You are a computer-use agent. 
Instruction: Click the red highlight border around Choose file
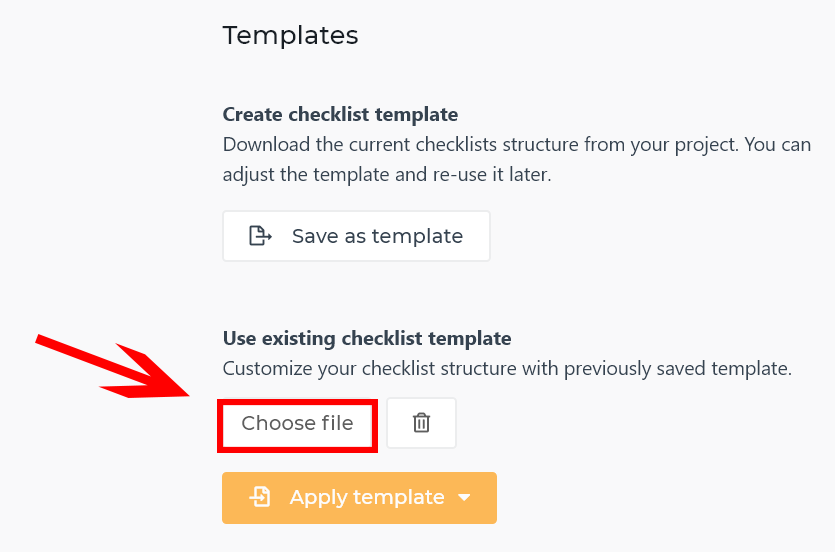tap(297, 402)
